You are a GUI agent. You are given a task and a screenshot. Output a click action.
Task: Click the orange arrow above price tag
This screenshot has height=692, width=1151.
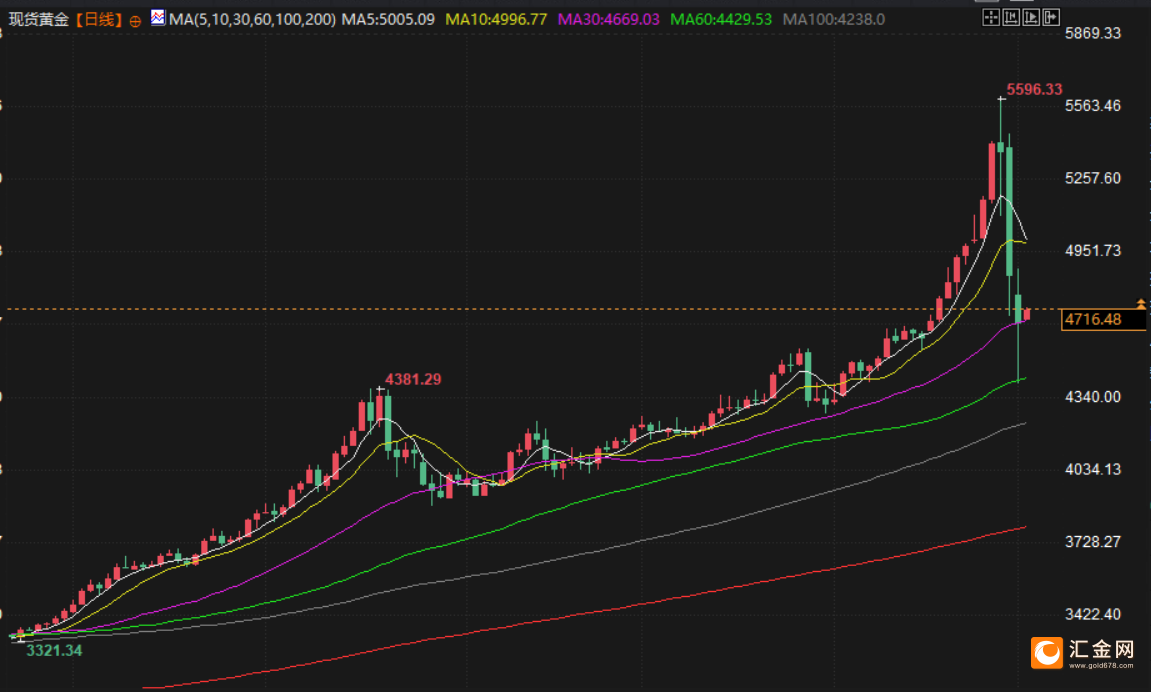point(1141,303)
